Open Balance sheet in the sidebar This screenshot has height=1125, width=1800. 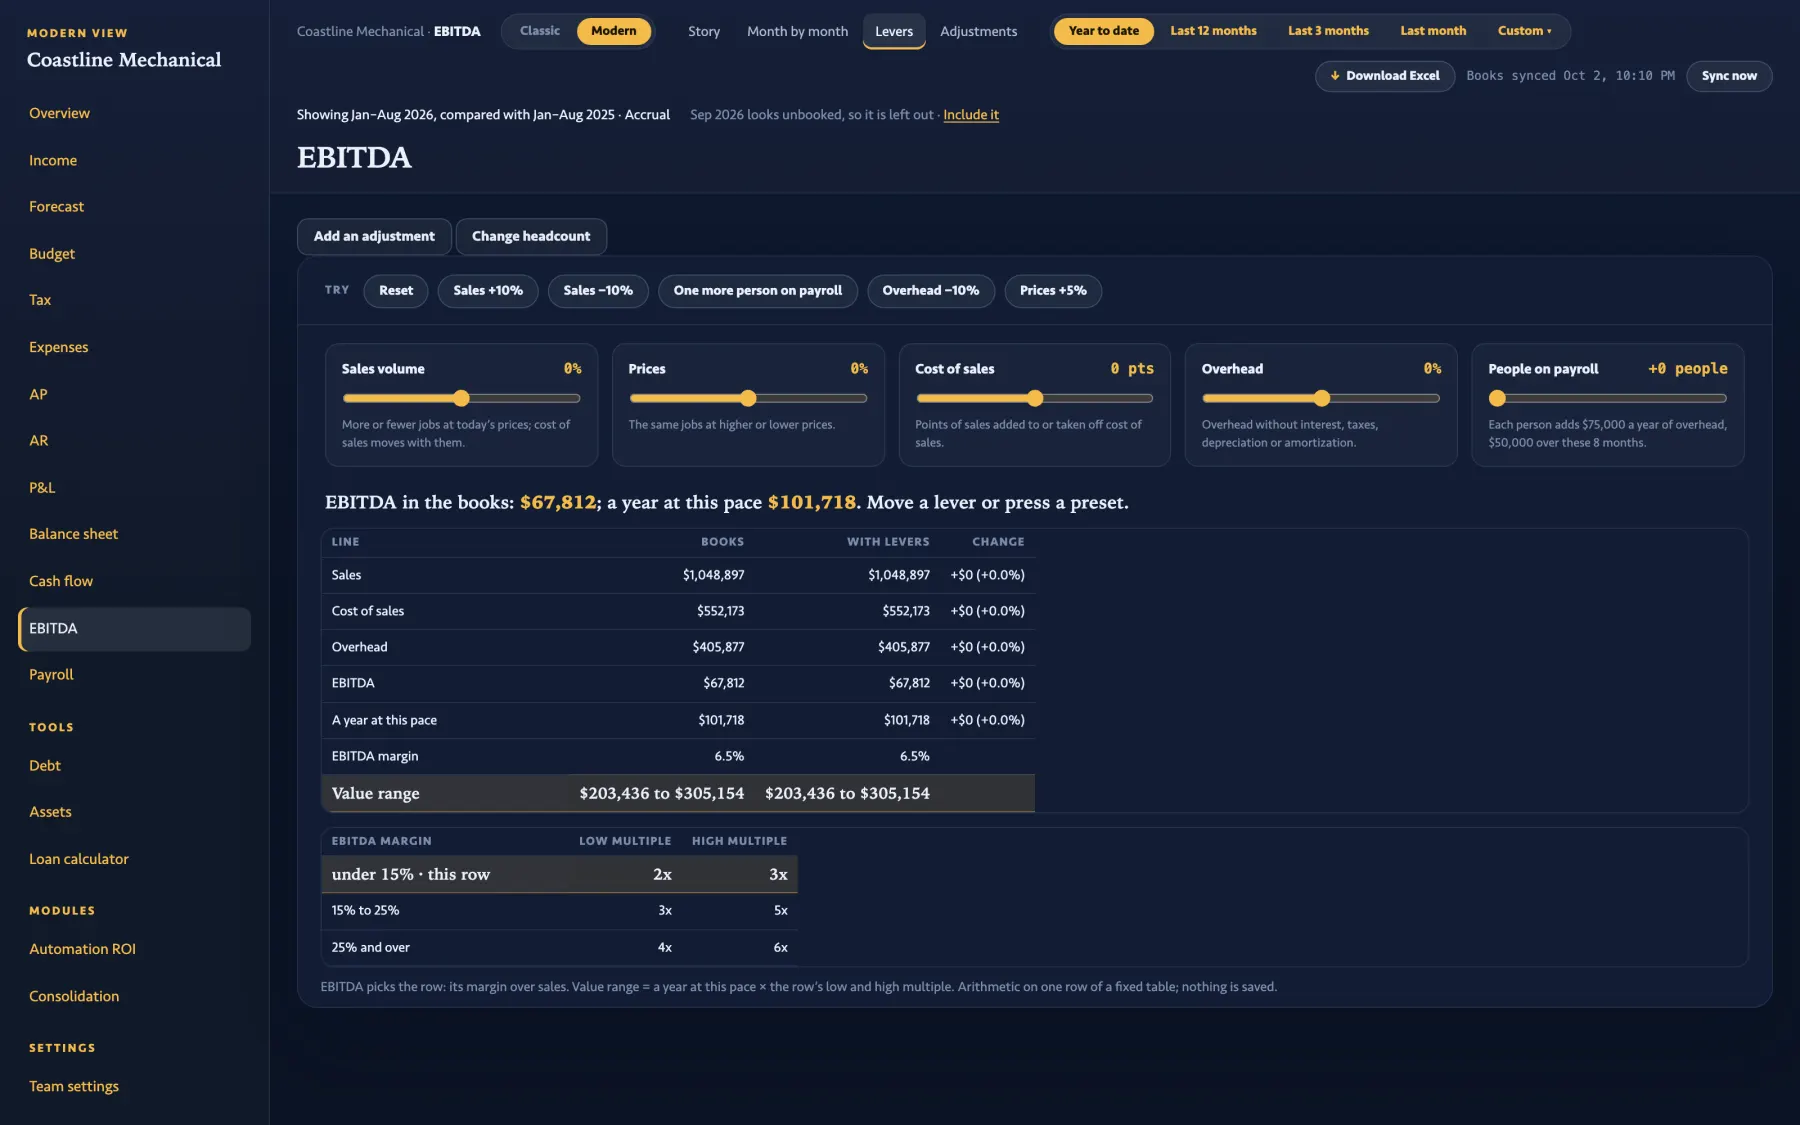73,534
